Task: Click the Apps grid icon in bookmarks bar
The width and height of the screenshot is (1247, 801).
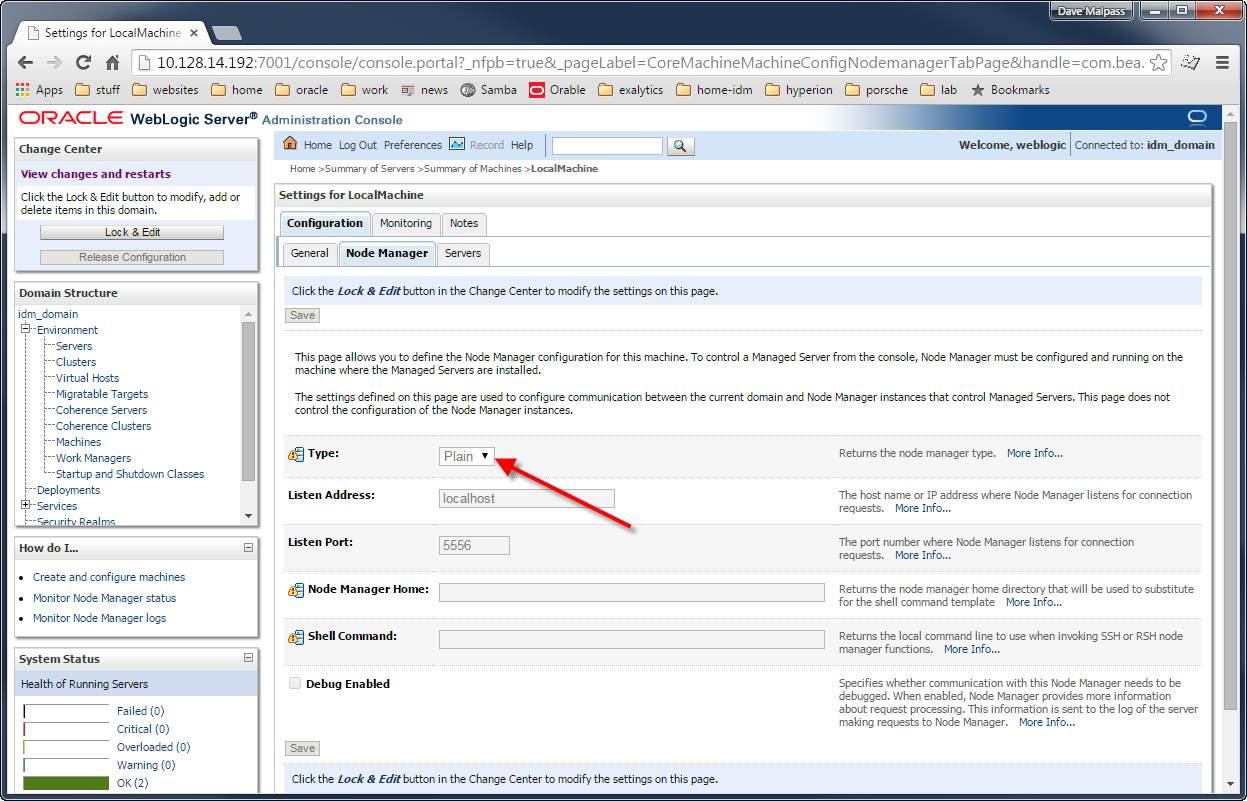Action: coord(23,90)
